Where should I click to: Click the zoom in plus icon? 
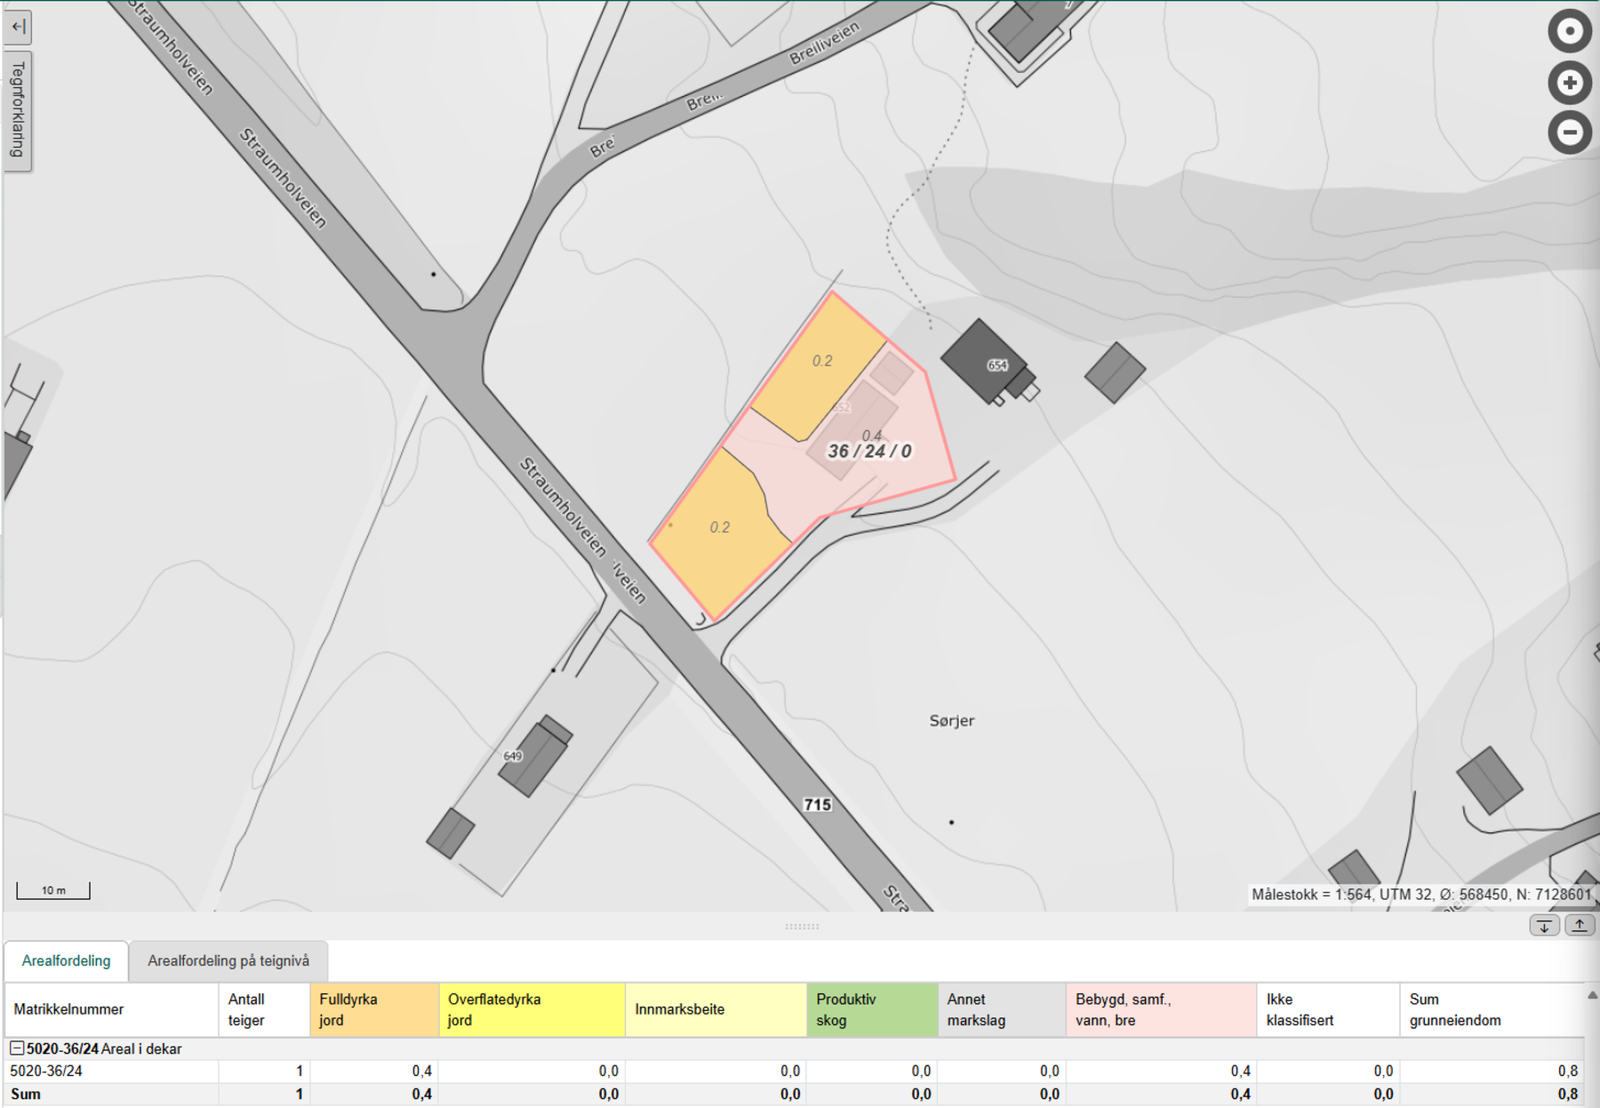coord(1569,82)
